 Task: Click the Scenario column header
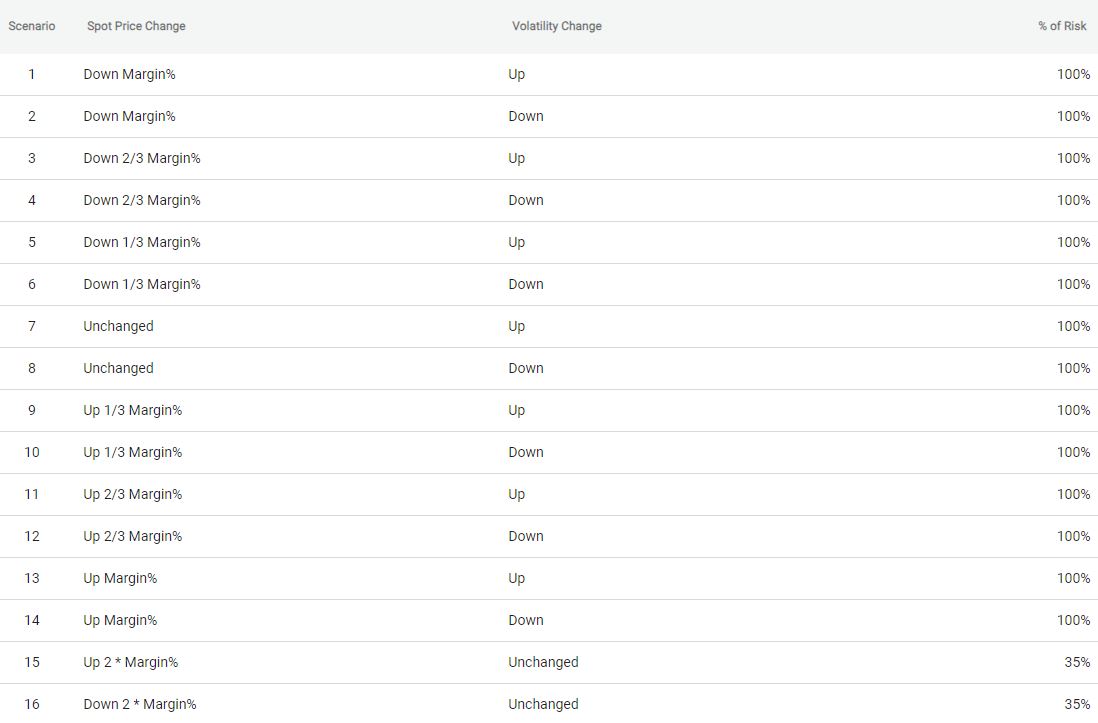(32, 26)
